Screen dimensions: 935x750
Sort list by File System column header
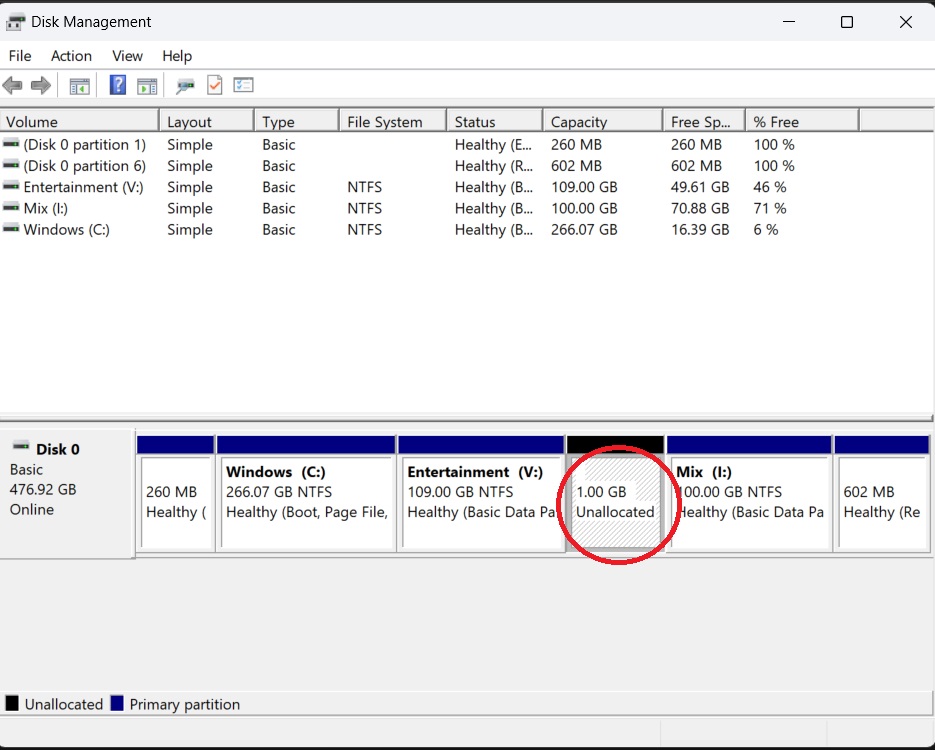[391, 122]
